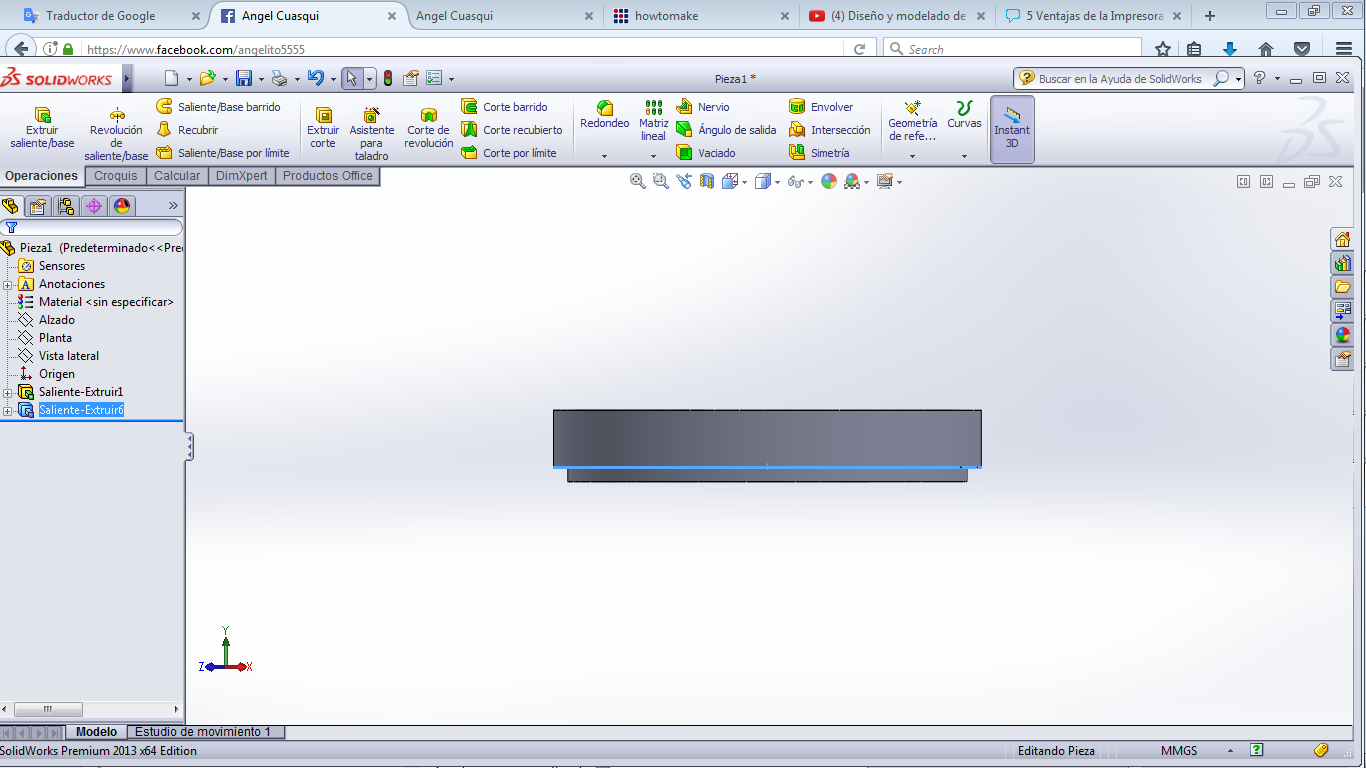Expand manager panel tabs chevron
The width and height of the screenshot is (1366, 768).
[x=173, y=206]
